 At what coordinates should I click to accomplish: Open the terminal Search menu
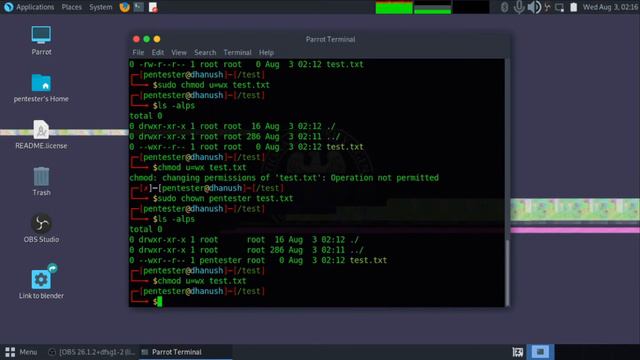point(205,52)
